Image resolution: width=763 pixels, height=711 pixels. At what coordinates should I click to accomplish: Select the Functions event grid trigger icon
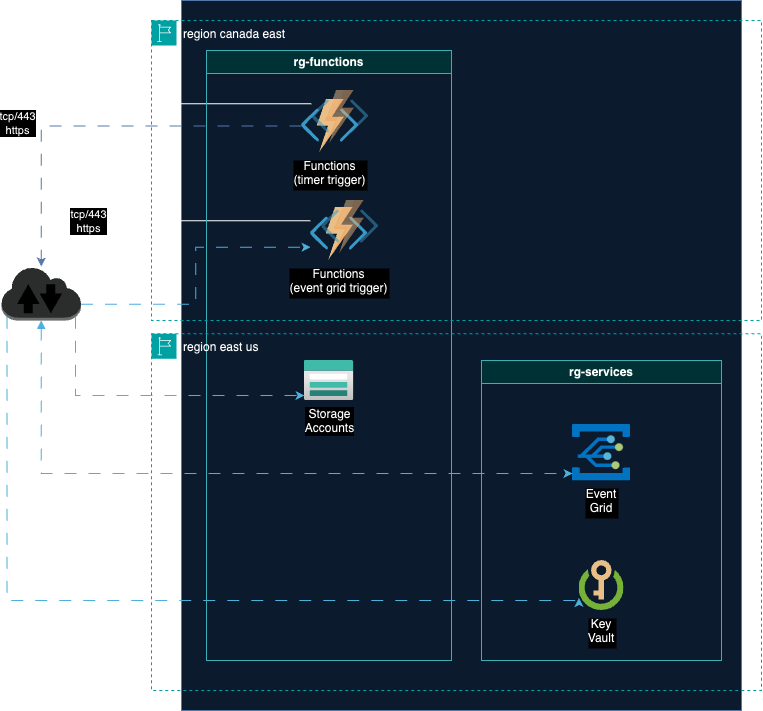click(342, 230)
